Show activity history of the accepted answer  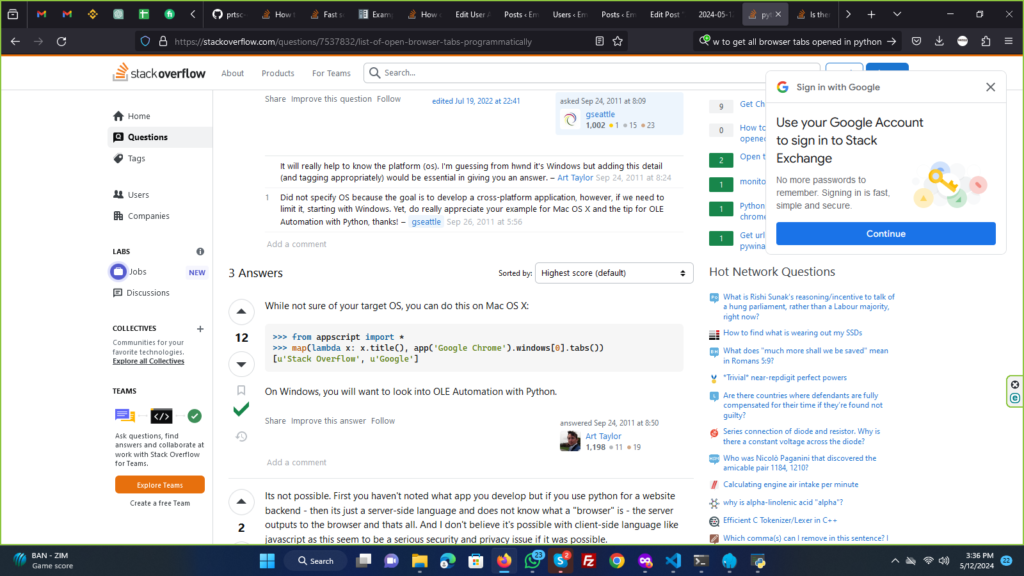[241, 436]
